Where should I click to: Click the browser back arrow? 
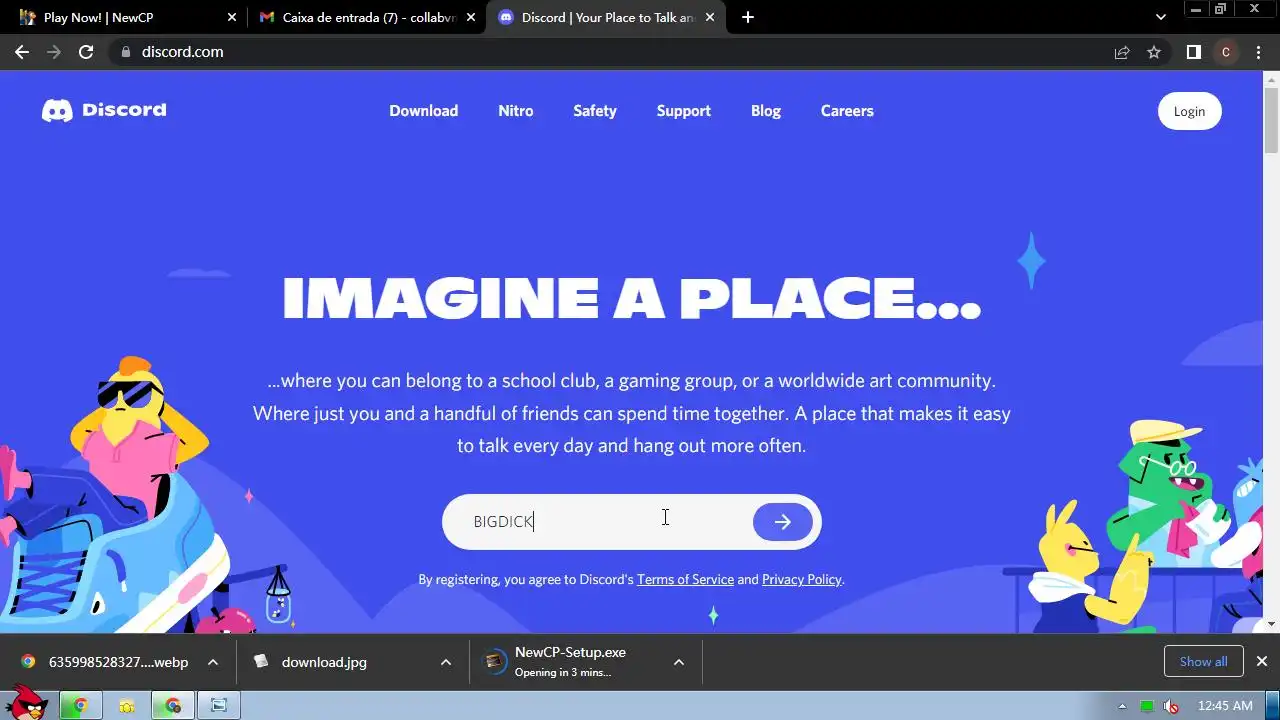(22, 52)
